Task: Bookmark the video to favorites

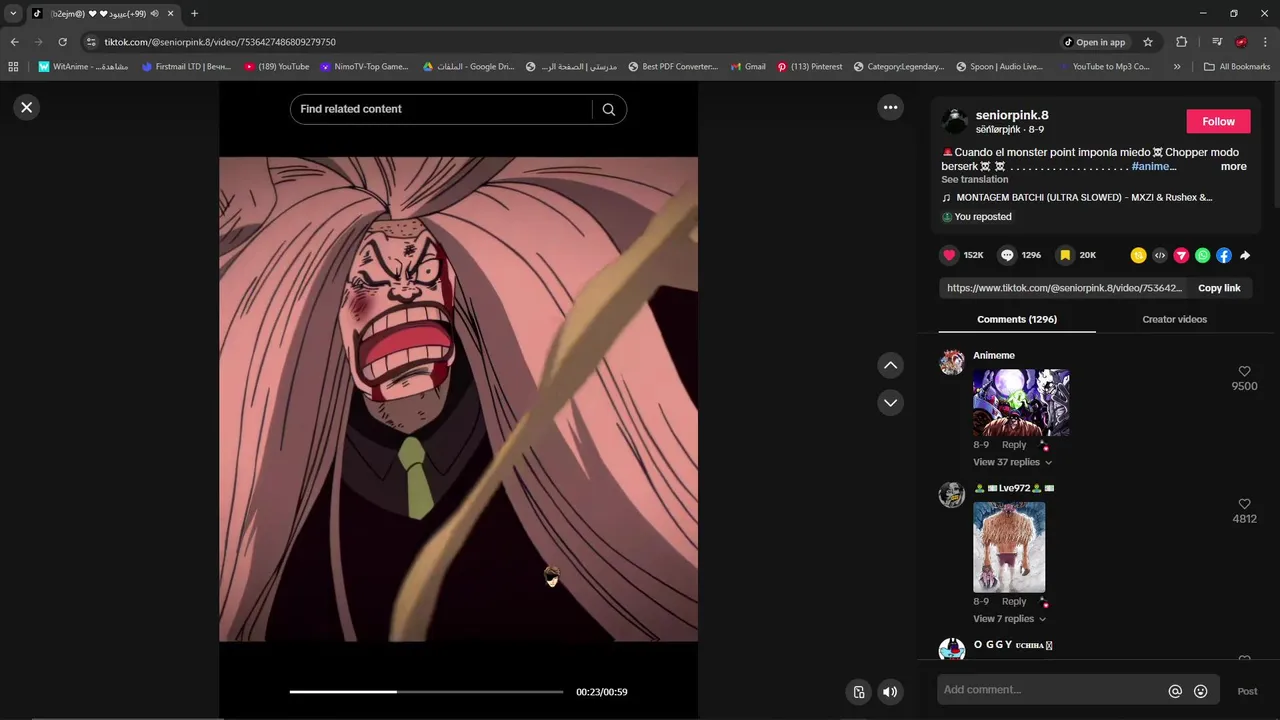Action: click(x=1065, y=255)
